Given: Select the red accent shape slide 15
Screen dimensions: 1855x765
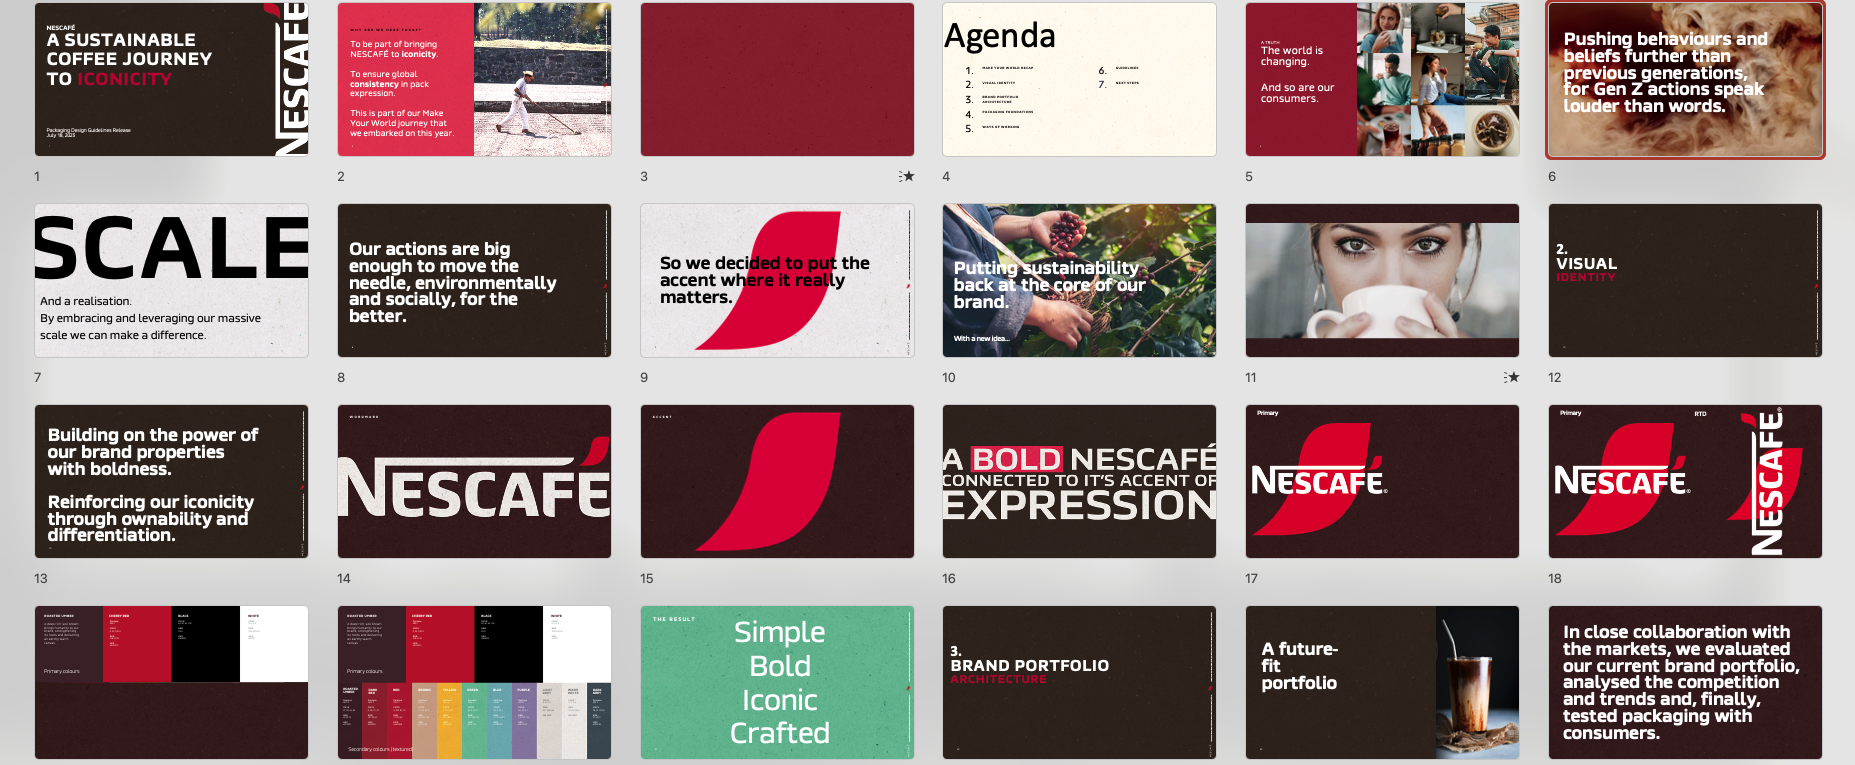Looking at the screenshot, I should 778,482.
